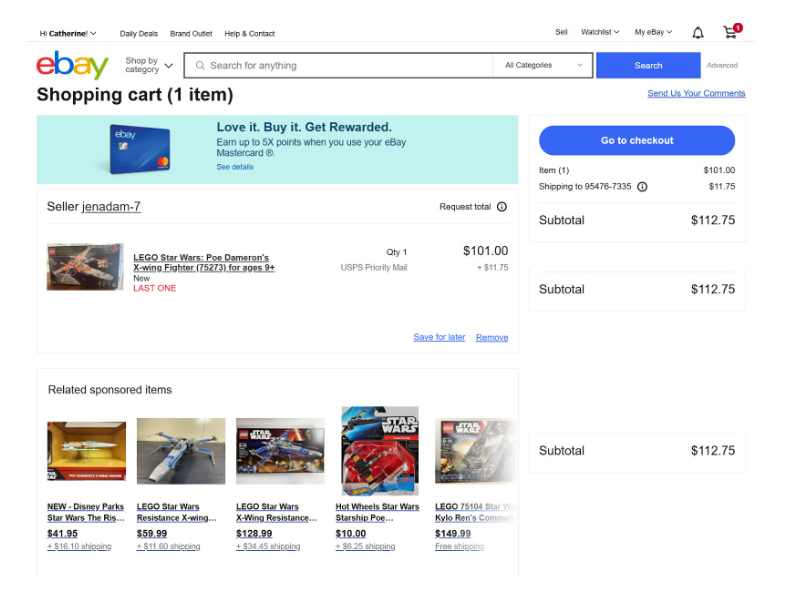This screenshot has height=598, width=811.
Task: Open LEGO Star Wars Resistance X-wing title link
Action: pos(176,512)
